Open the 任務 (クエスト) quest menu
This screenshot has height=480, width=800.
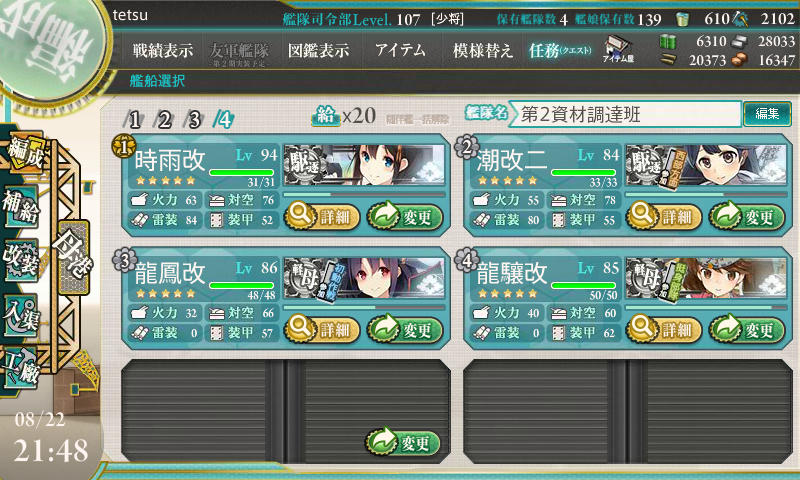click(x=560, y=51)
